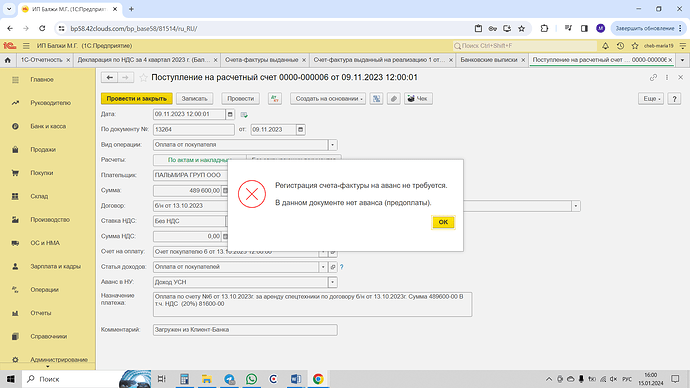Open the Еще menu dropdown
The image size is (690, 388).
click(651, 99)
